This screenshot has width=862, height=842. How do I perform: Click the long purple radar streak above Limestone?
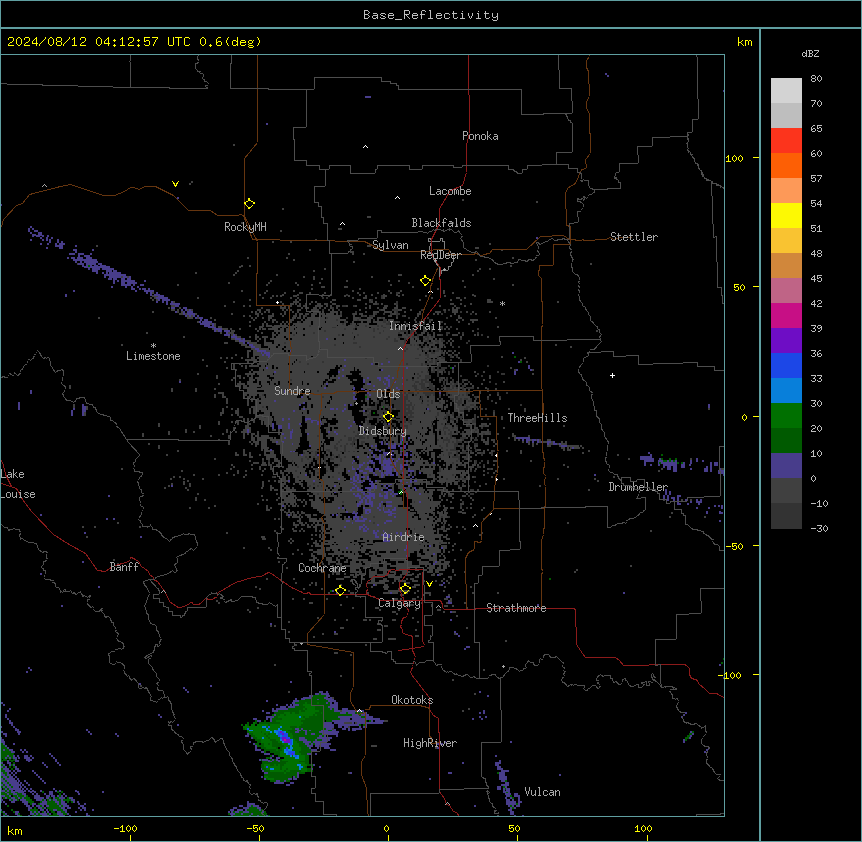pyautogui.click(x=148, y=291)
